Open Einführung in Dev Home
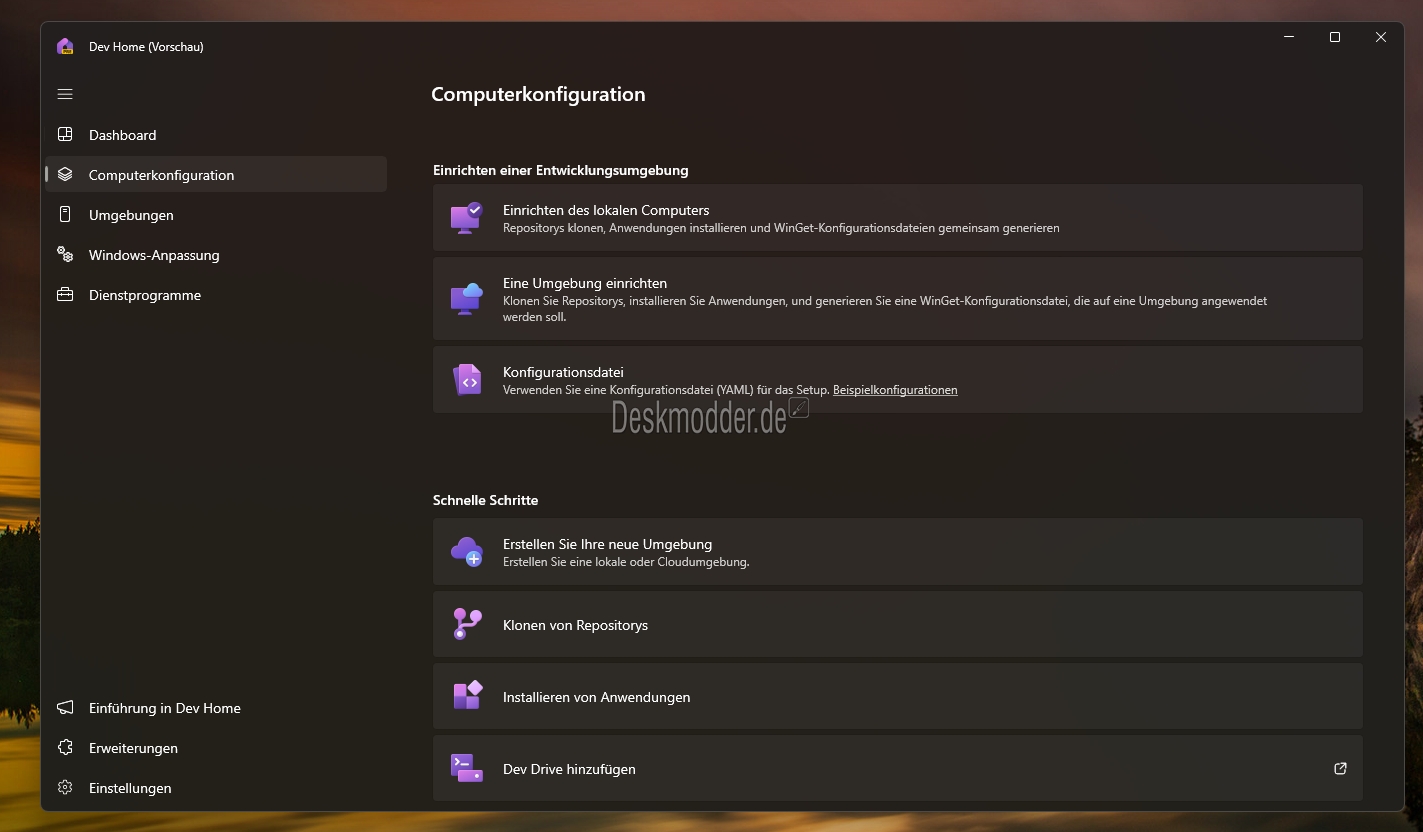The width and height of the screenshot is (1423, 832). tap(216, 708)
